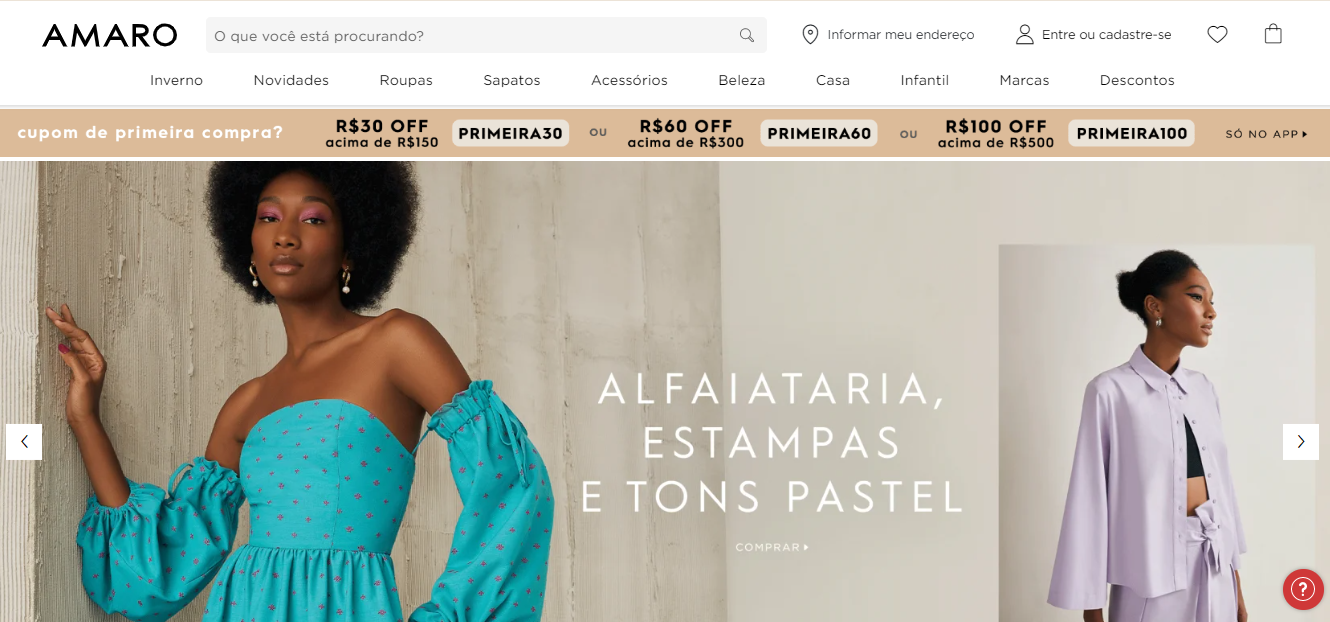
Task: Open the Roupas category menu
Action: (406, 80)
